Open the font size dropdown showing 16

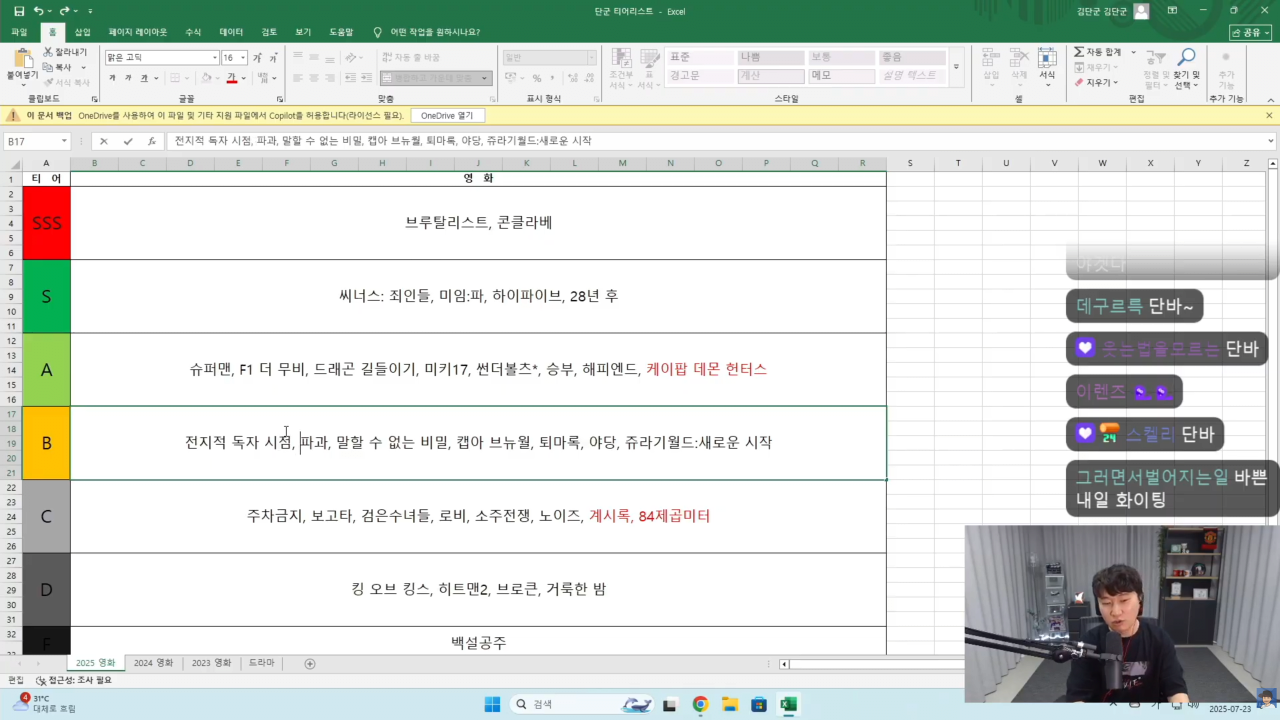[x=243, y=58]
